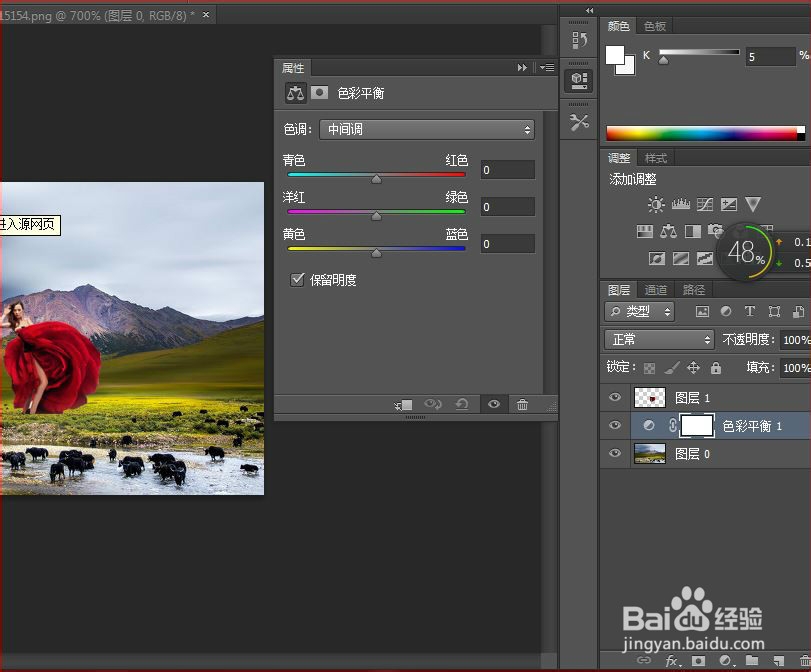Collapse right panels with top double arrow
This screenshot has height=672, width=811.
click(x=589, y=10)
